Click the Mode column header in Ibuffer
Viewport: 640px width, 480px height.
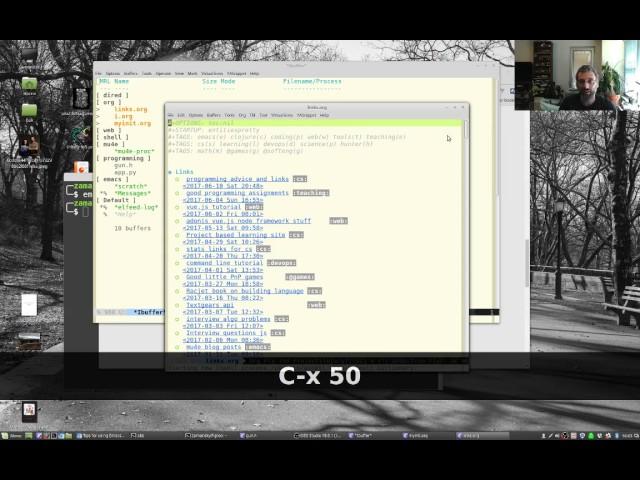[x=228, y=81]
